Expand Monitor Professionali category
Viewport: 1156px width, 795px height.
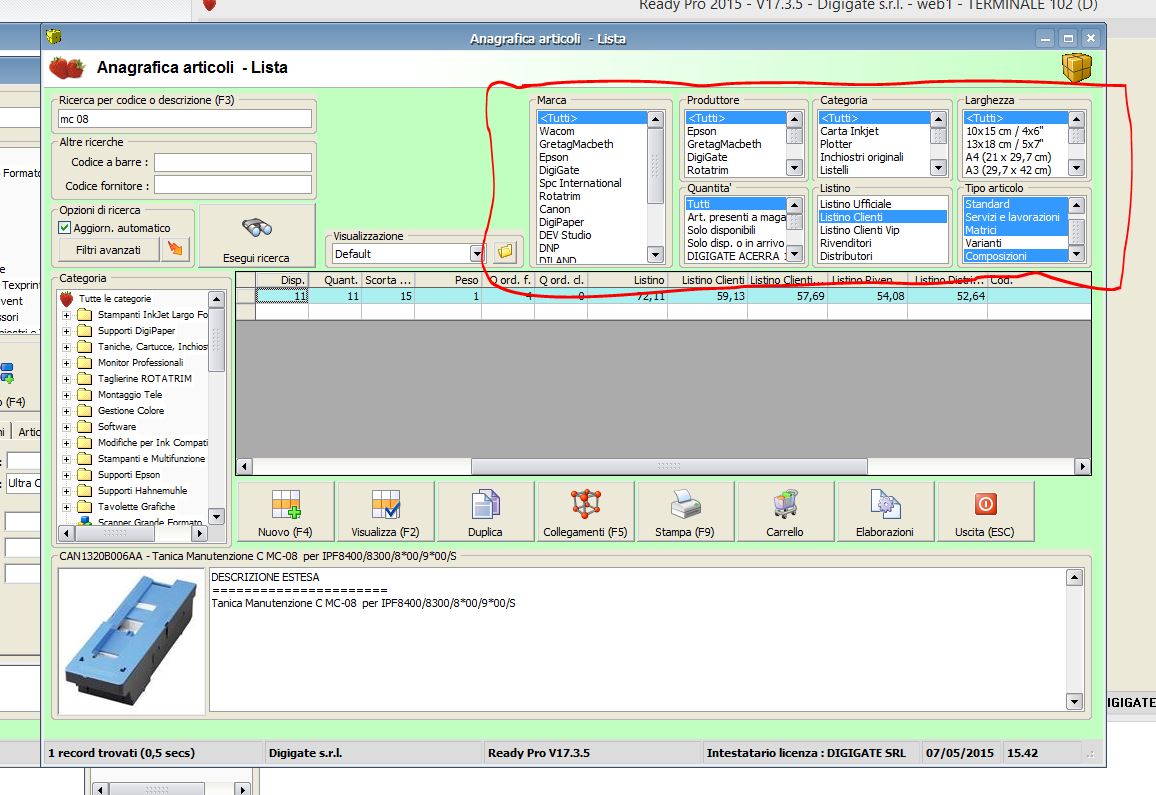click(x=66, y=363)
